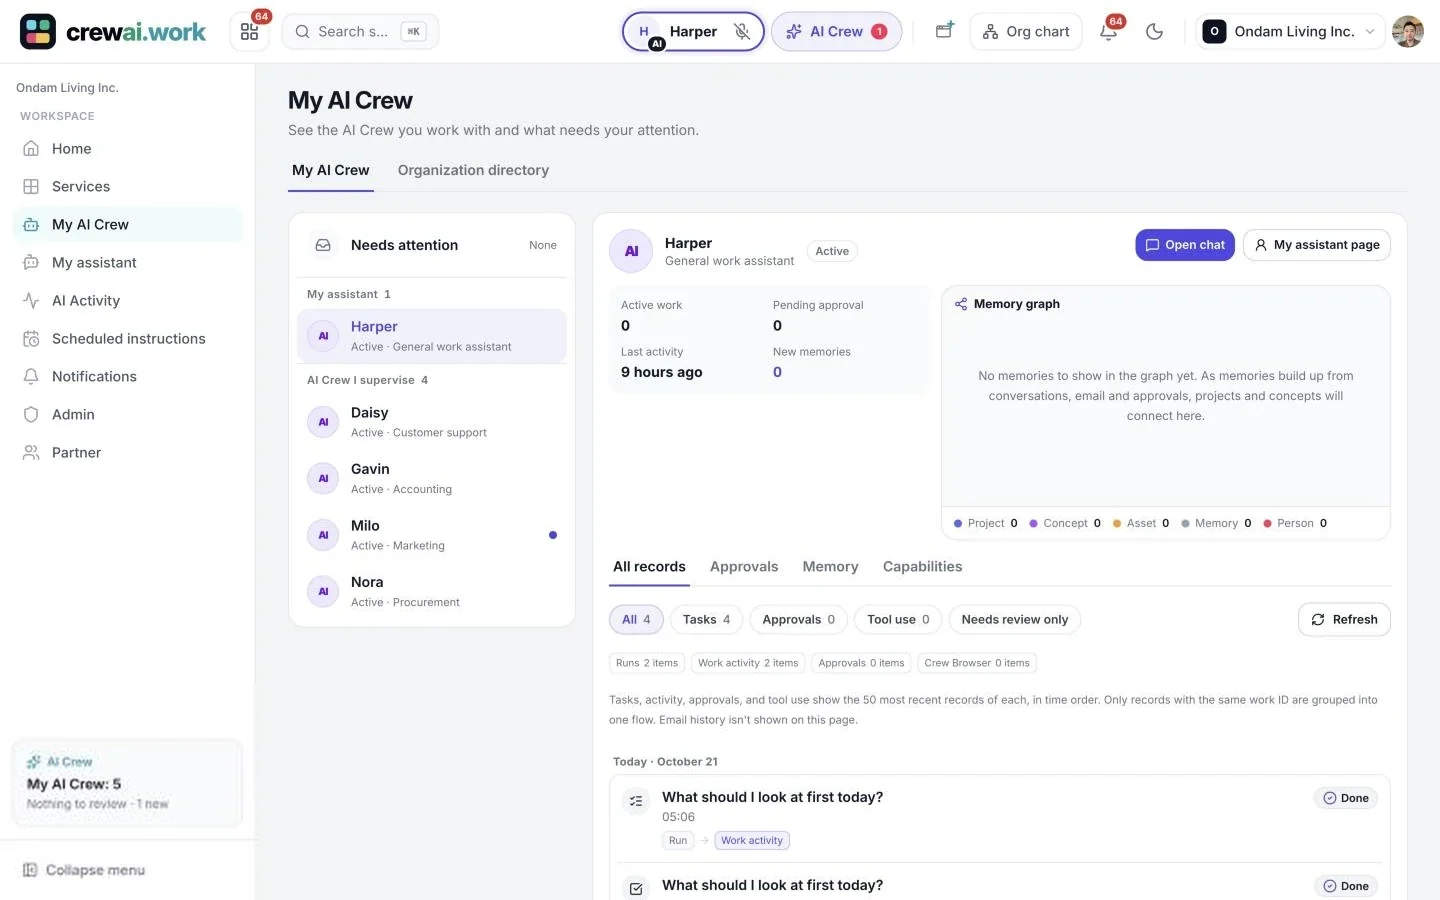The image size is (1440, 900).
Task: Open the AI Crew top button
Action: coord(836,32)
